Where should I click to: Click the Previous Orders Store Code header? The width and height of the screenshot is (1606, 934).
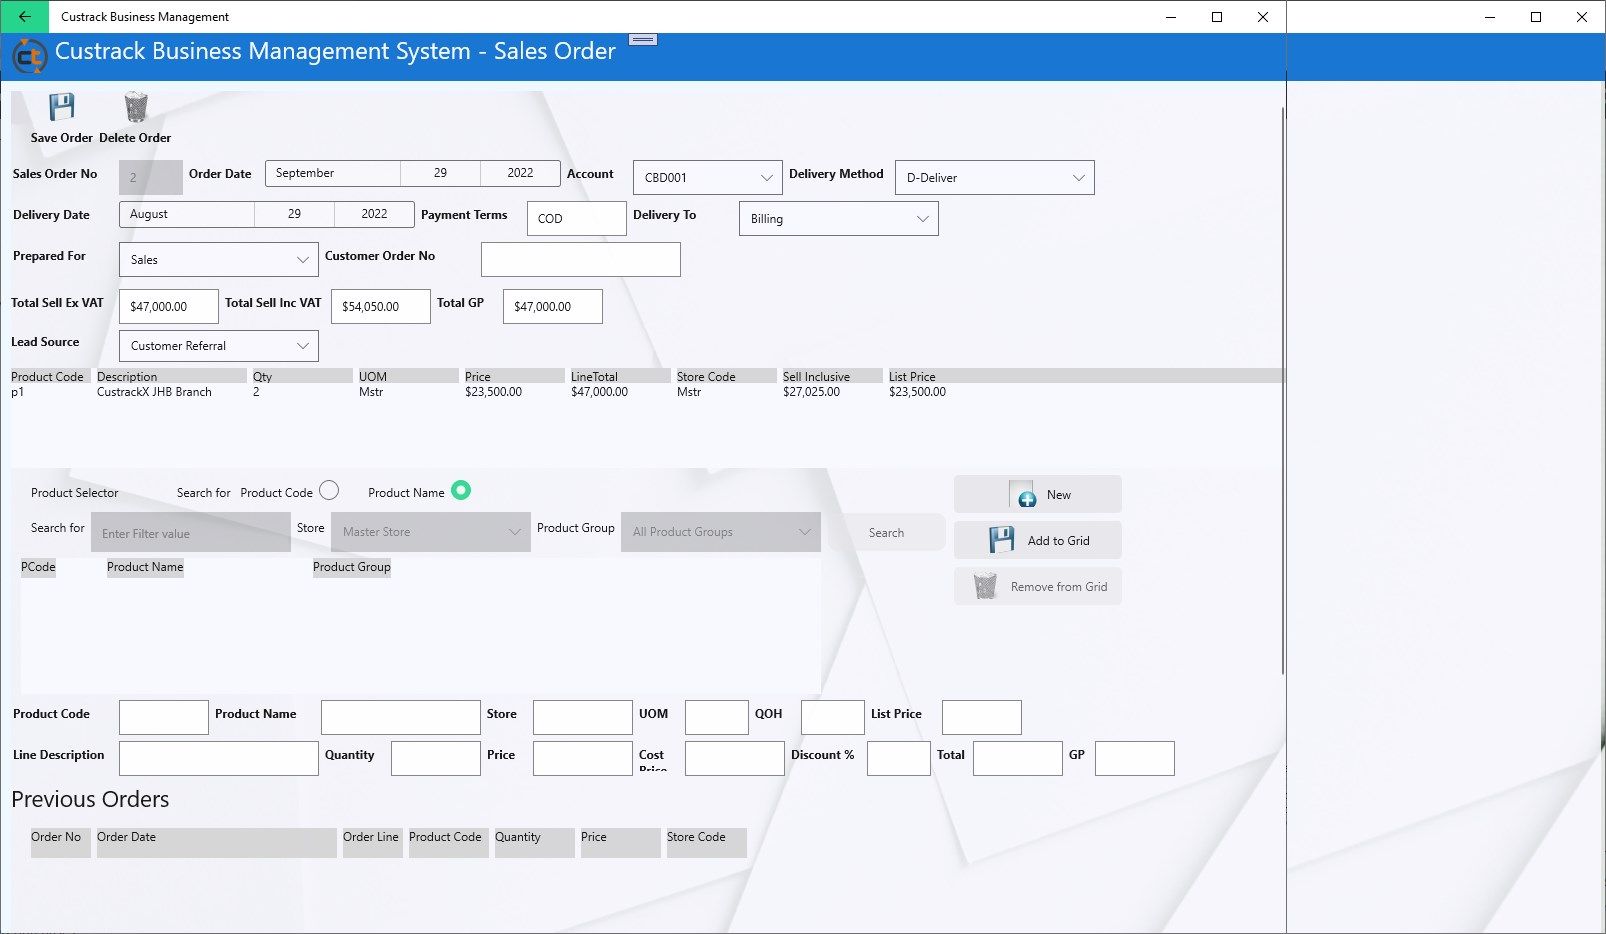coord(706,842)
